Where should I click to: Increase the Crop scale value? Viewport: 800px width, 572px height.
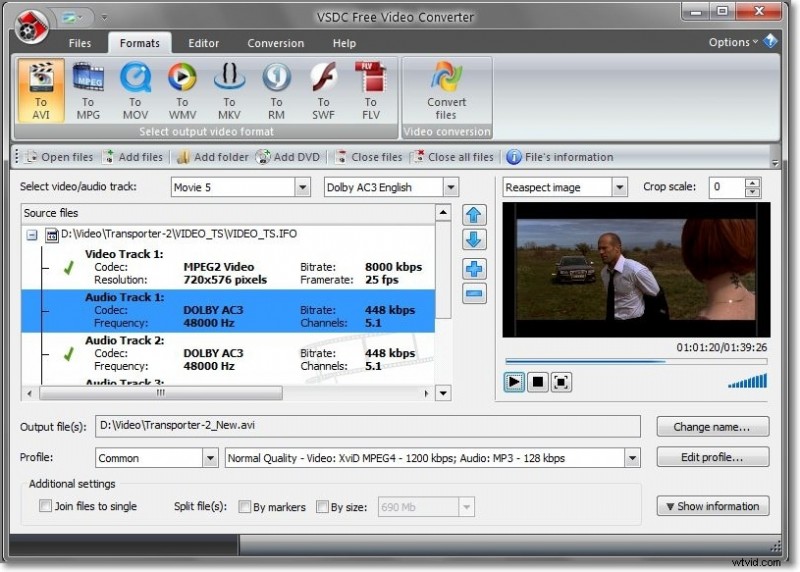coord(753,183)
